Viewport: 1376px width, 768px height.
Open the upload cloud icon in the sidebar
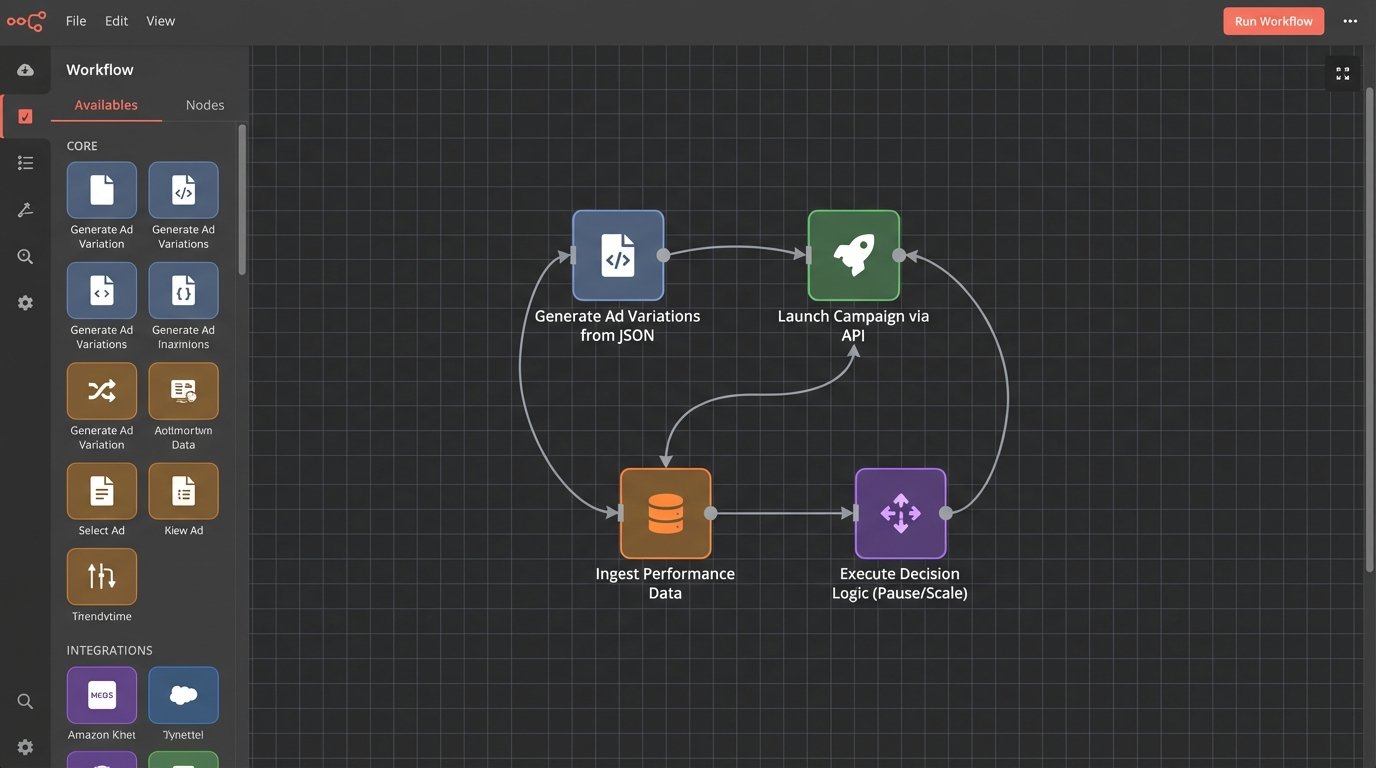click(24, 69)
